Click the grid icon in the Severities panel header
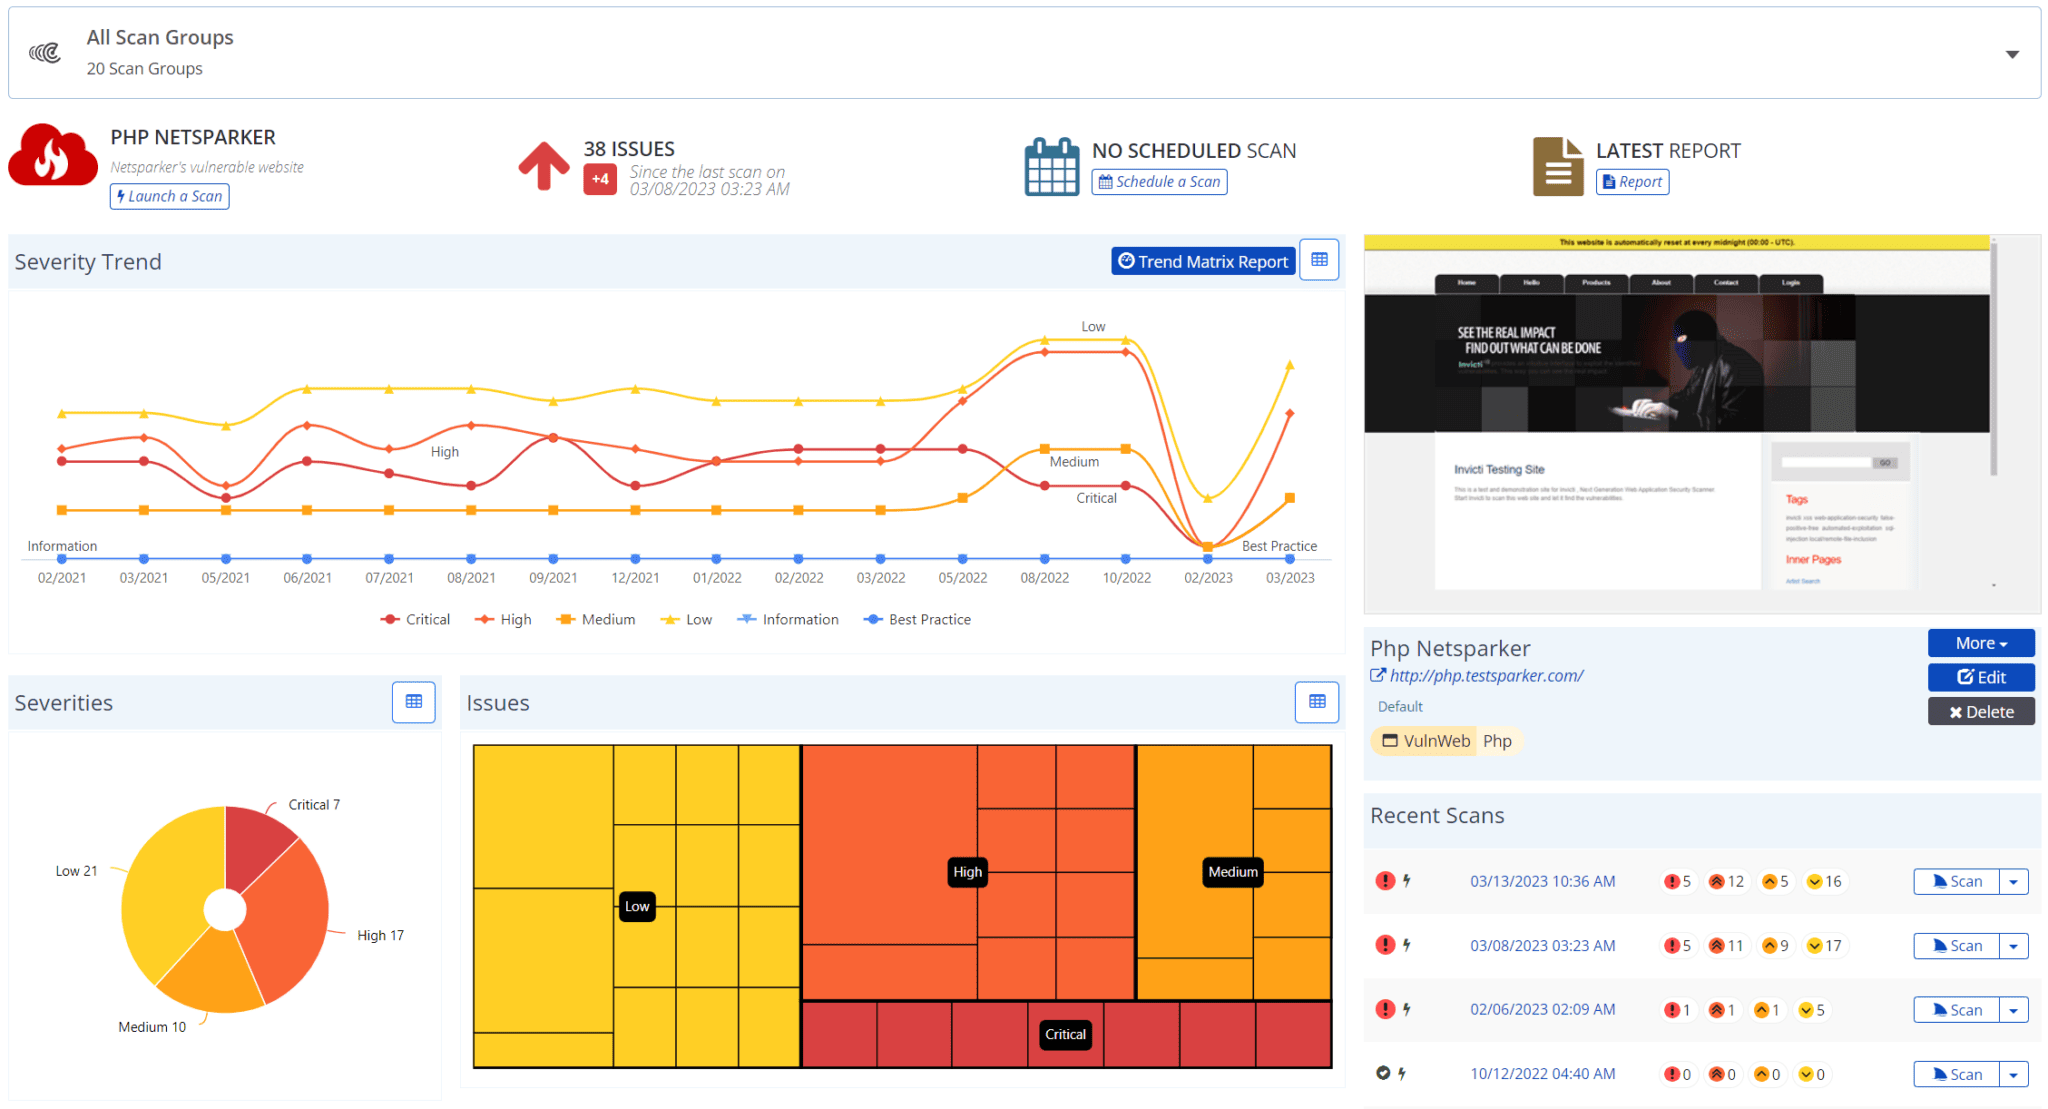 click(413, 702)
